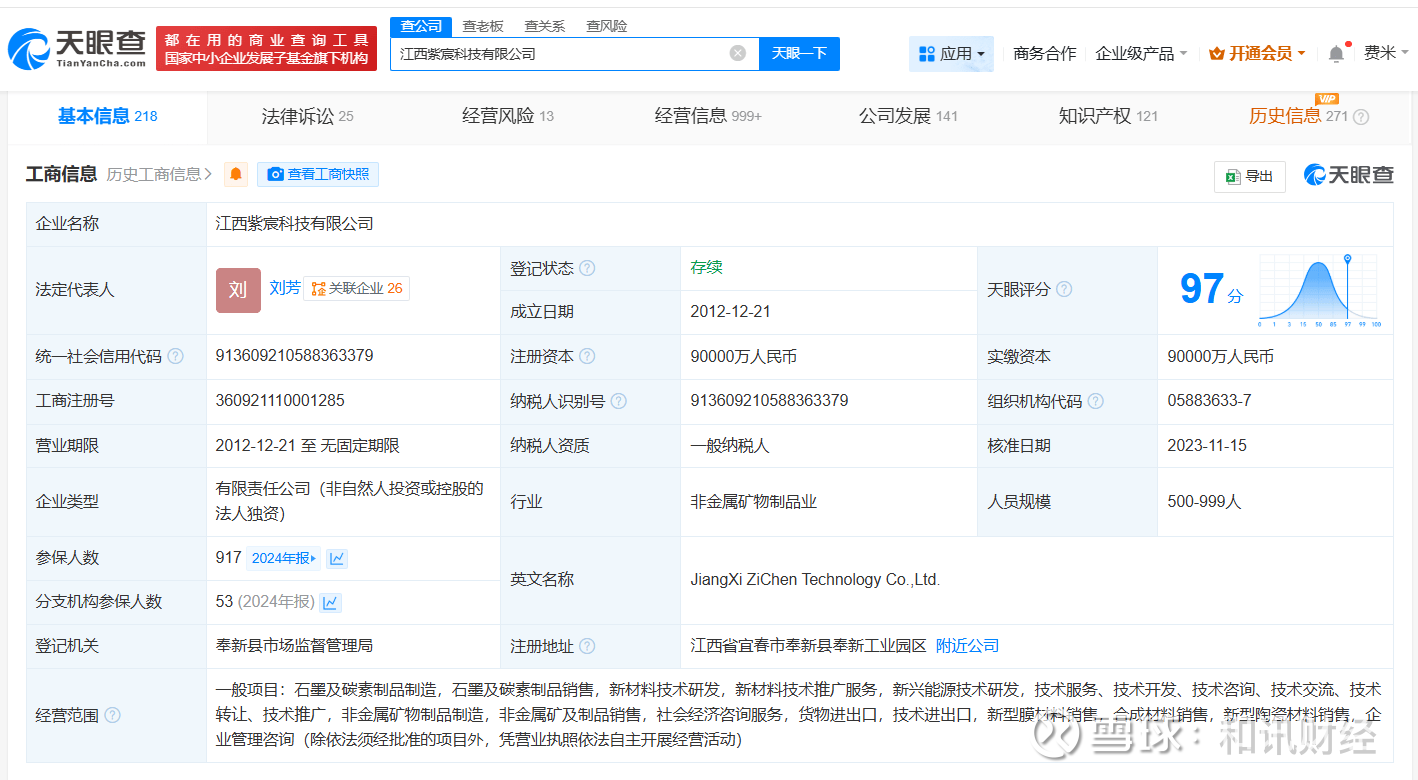Click the help icon beside 经营范围

tap(112, 715)
